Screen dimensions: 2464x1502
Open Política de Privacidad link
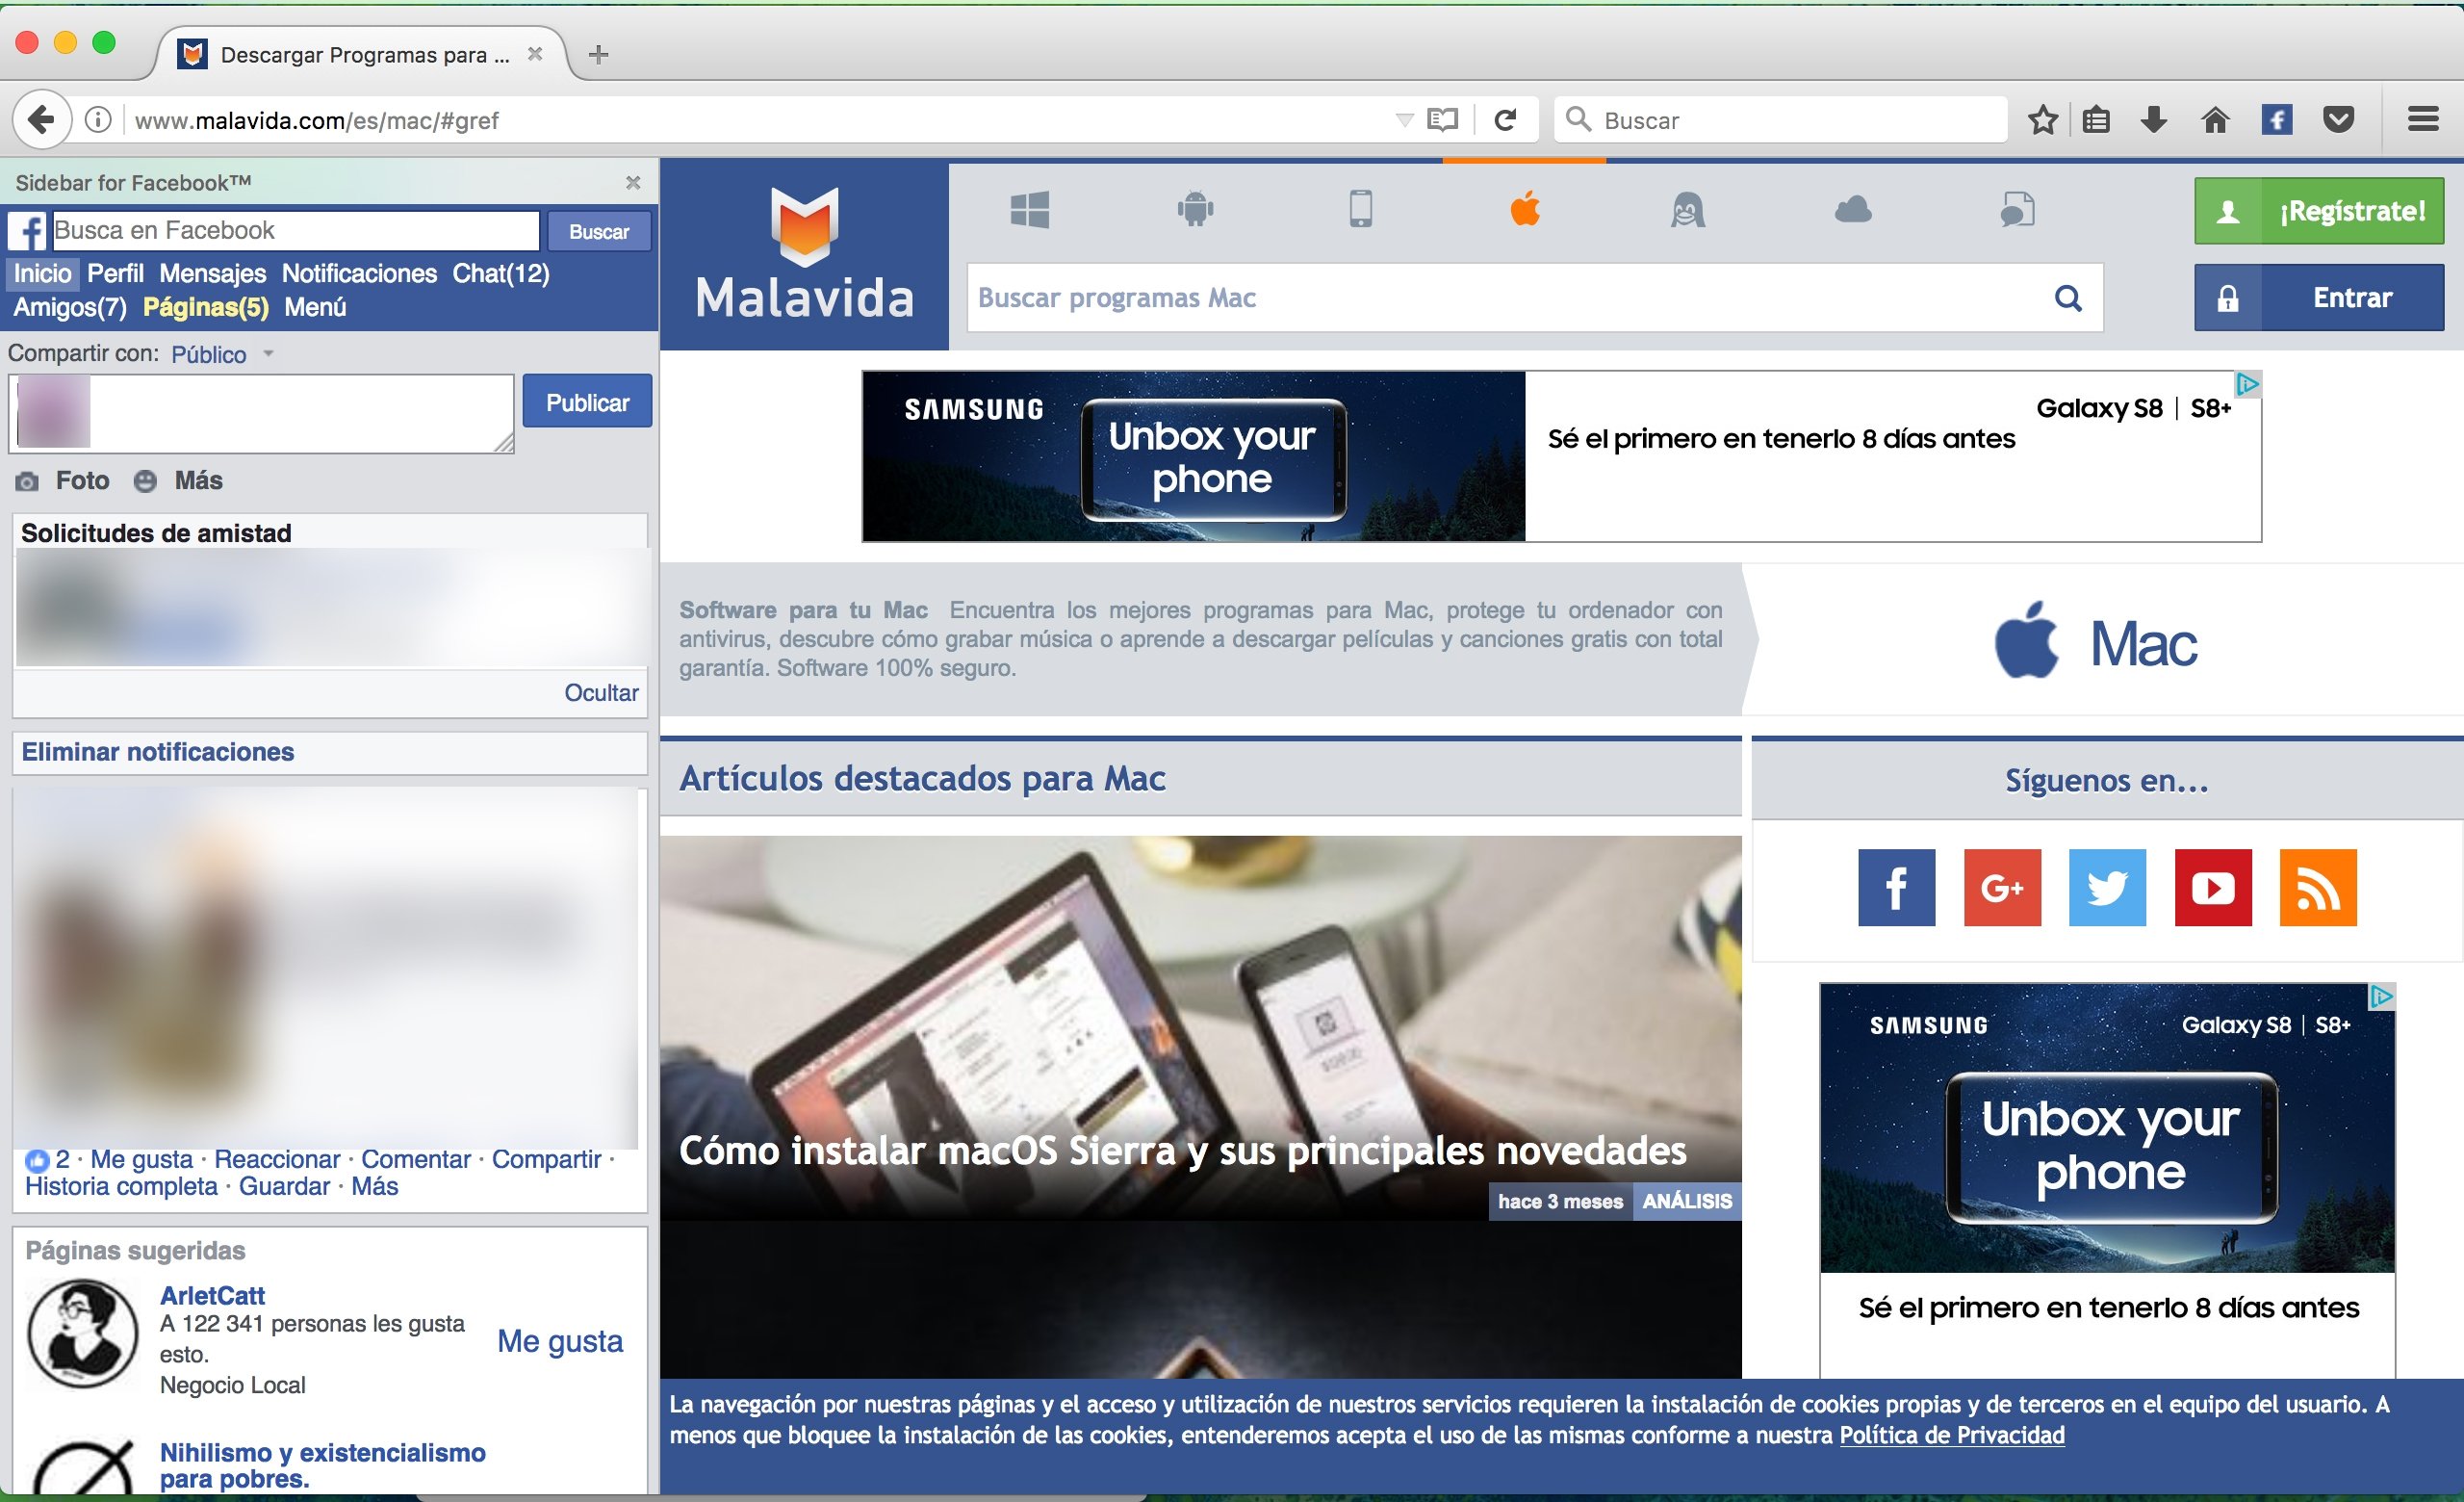pyautogui.click(x=1952, y=1435)
